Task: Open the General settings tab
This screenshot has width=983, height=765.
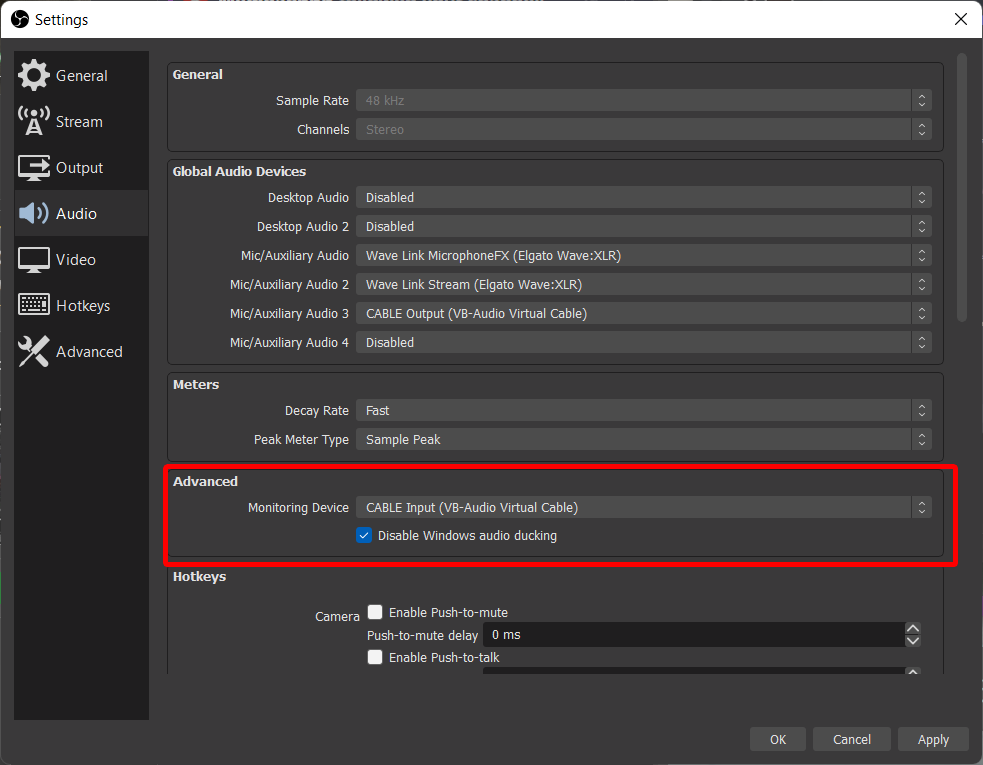Action: pyautogui.click(x=81, y=75)
